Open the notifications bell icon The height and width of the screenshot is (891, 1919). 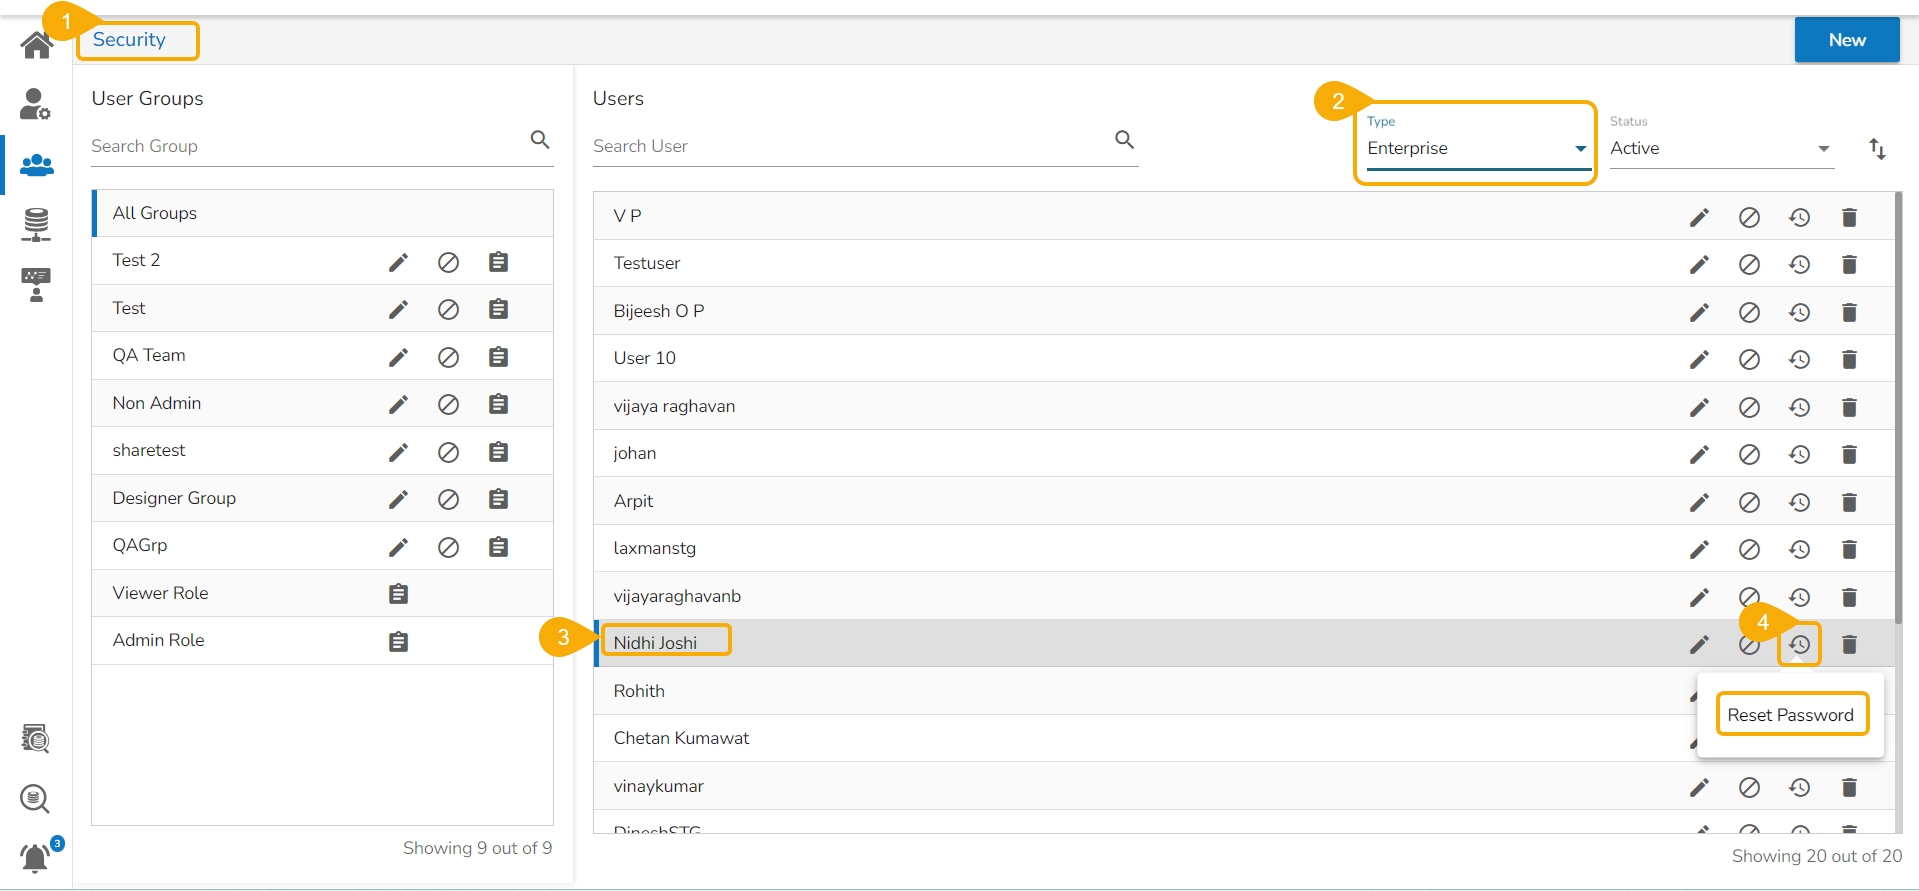tap(36, 858)
